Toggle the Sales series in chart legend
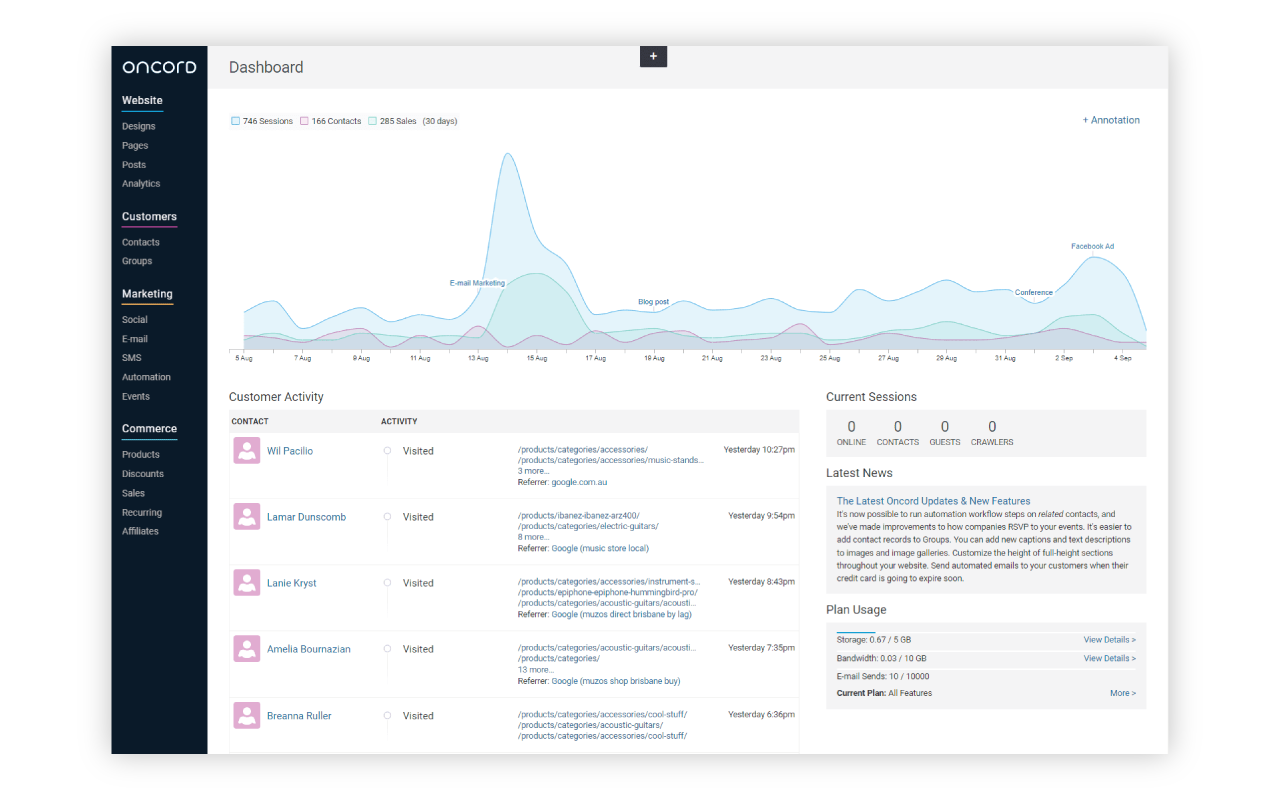The height and width of the screenshot is (800, 1280). tap(393, 121)
